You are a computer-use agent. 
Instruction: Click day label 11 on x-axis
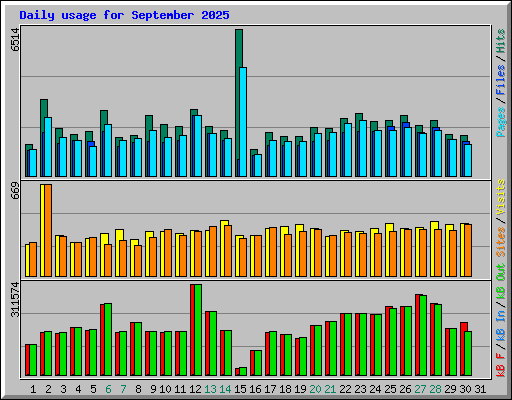(180, 389)
